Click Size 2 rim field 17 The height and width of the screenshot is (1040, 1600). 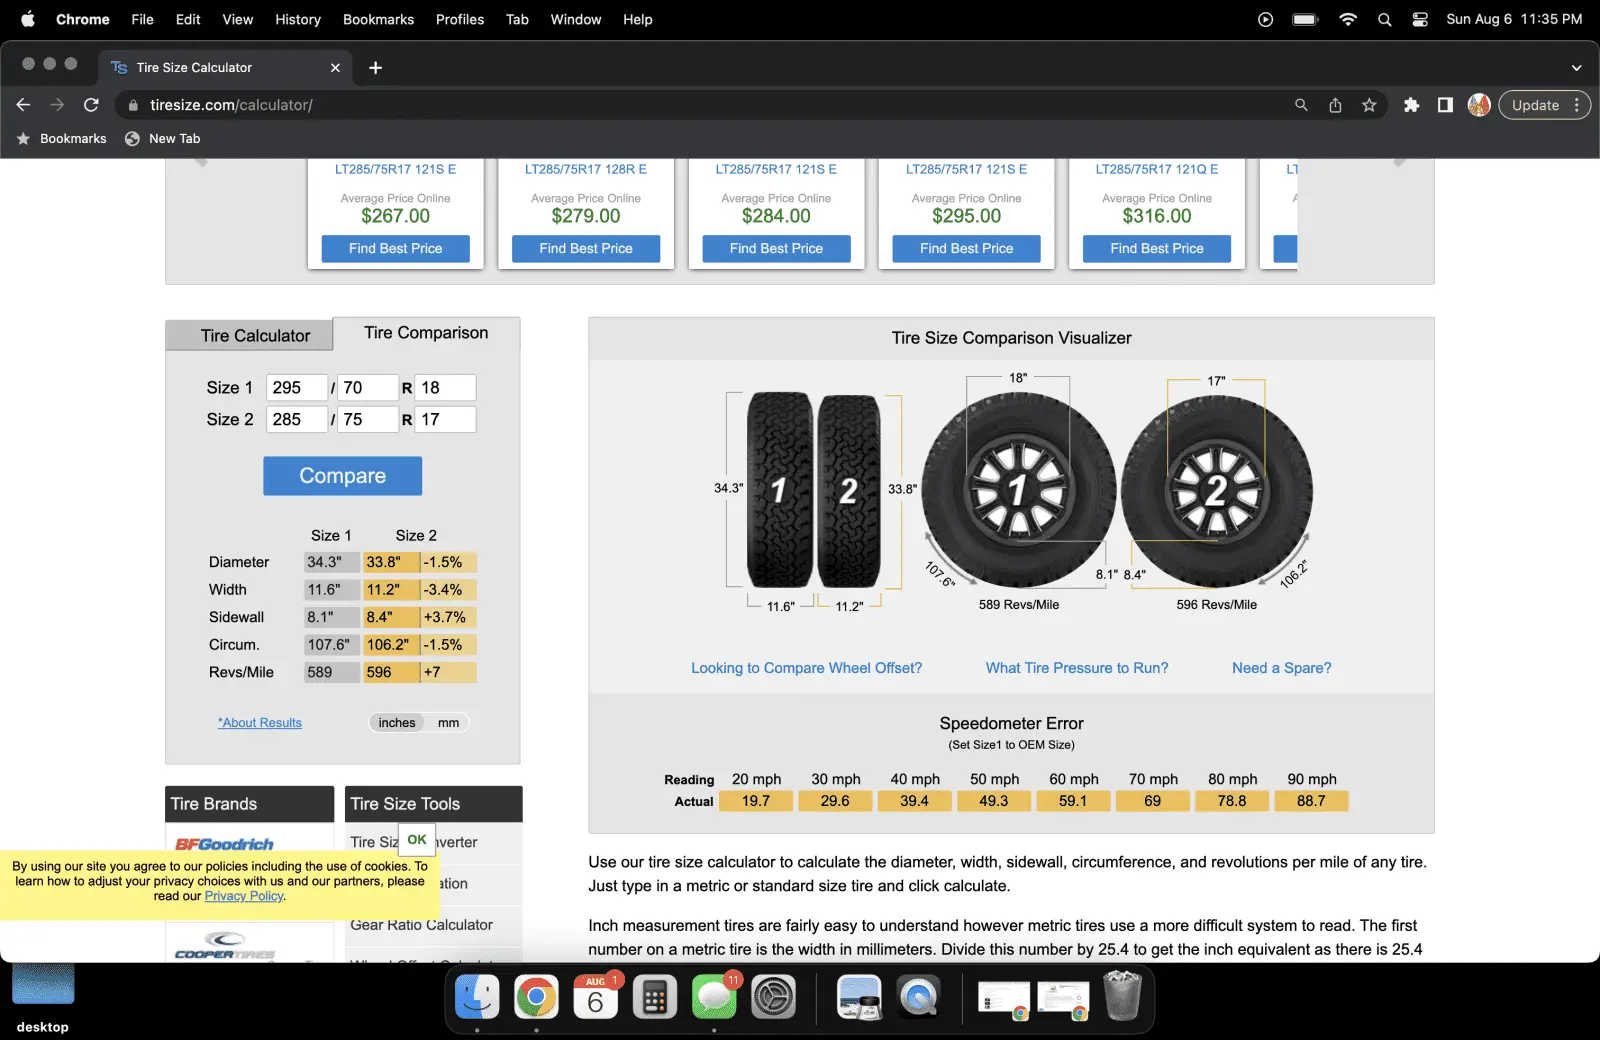[x=445, y=419]
